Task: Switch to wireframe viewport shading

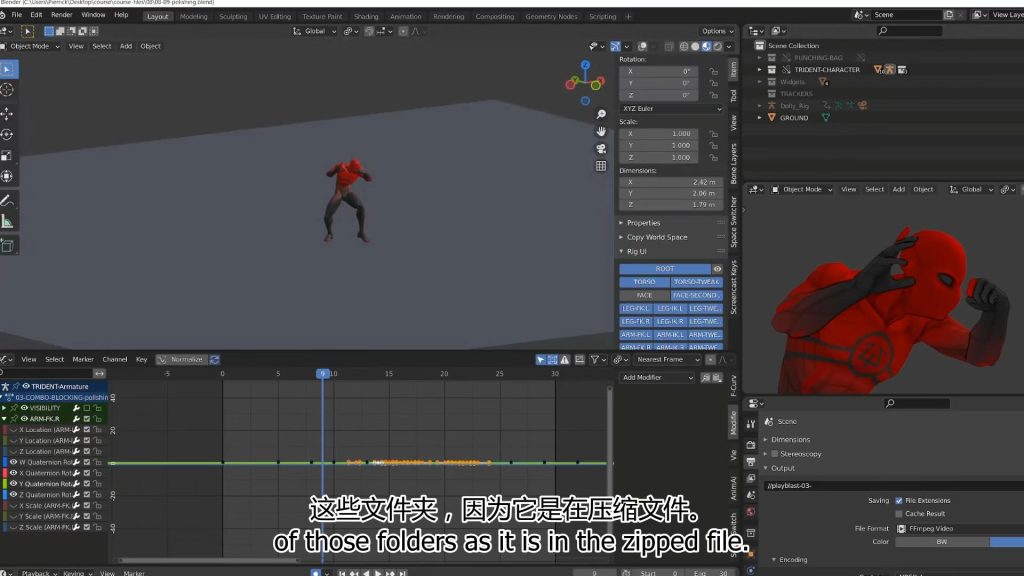Action: (x=684, y=46)
